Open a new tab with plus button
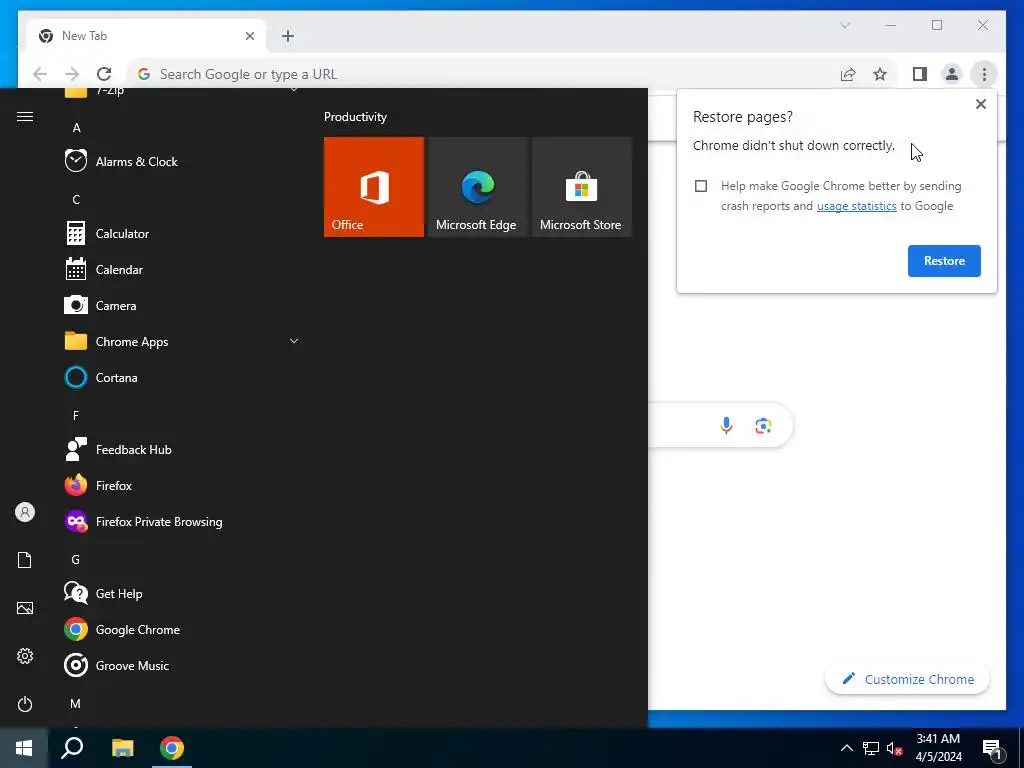This screenshot has height=768, width=1024. click(x=288, y=36)
